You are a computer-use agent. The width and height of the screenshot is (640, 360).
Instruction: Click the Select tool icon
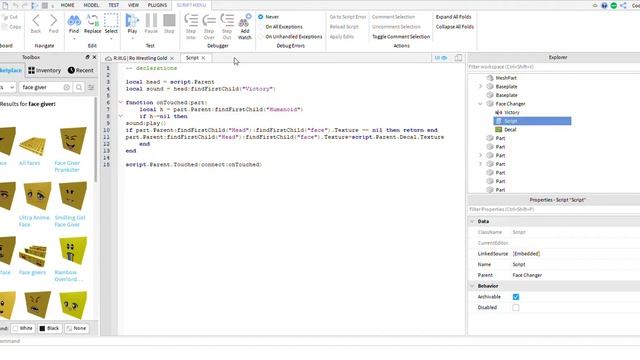pyautogui.click(x=111, y=20)
